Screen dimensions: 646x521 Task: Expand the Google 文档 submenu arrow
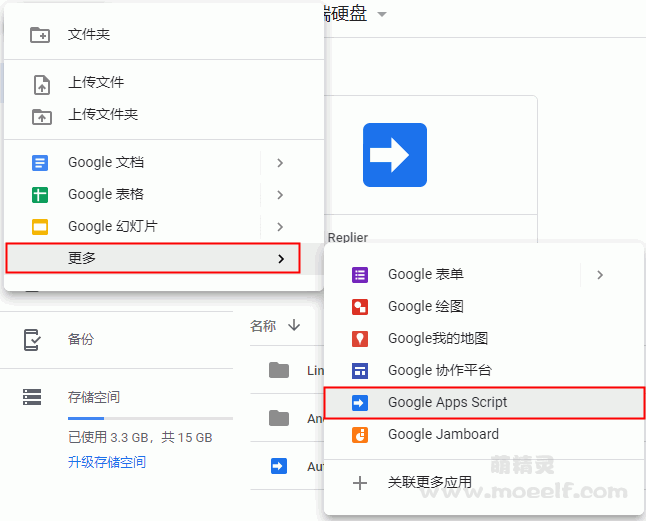point(280,163)
